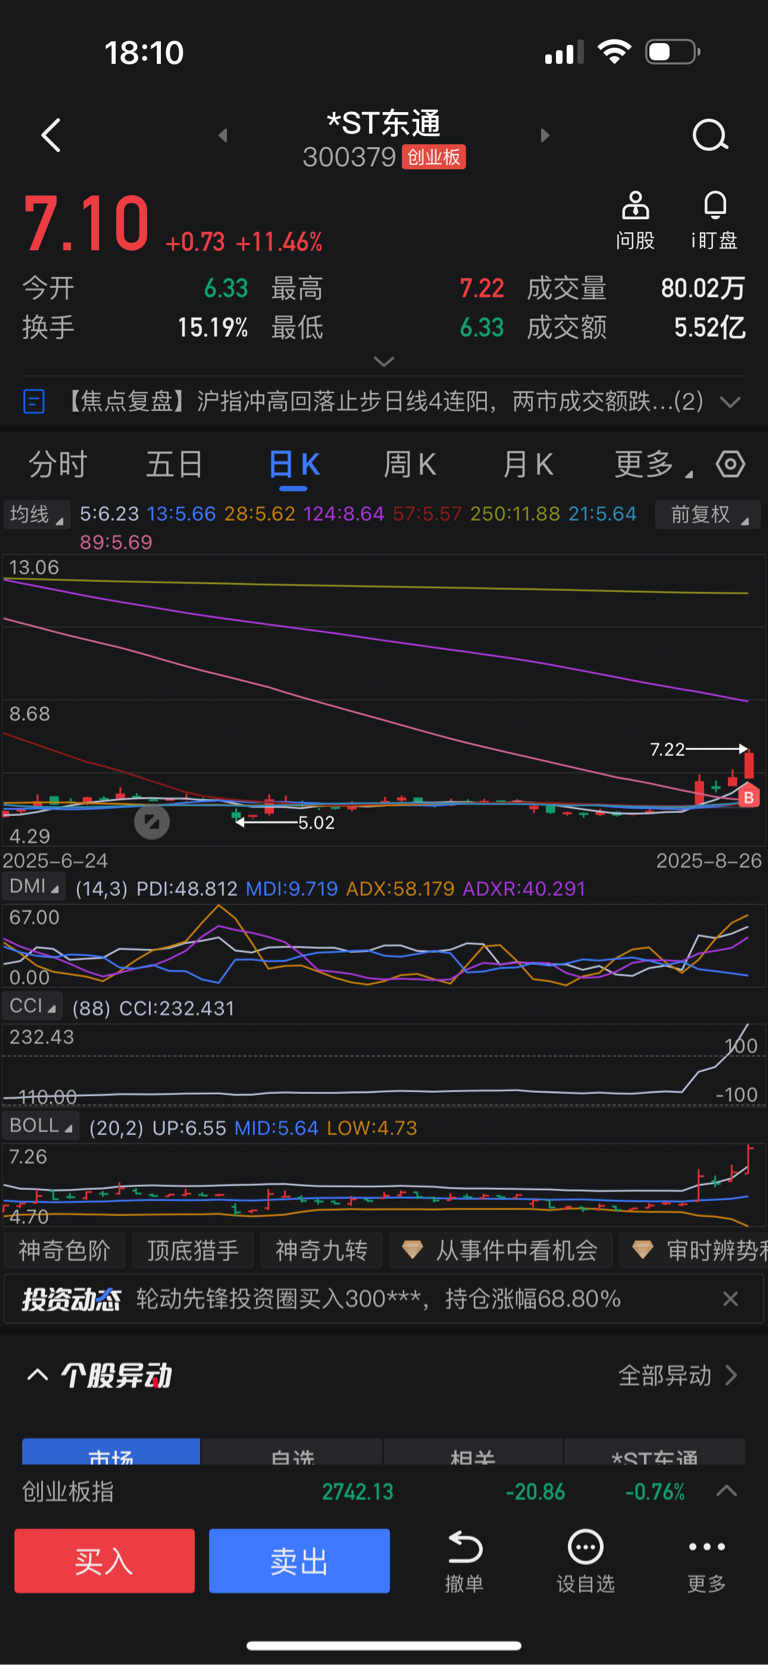Expand quote details chevron below stats
Viewport: 768px width, 1665px height.
384,361
